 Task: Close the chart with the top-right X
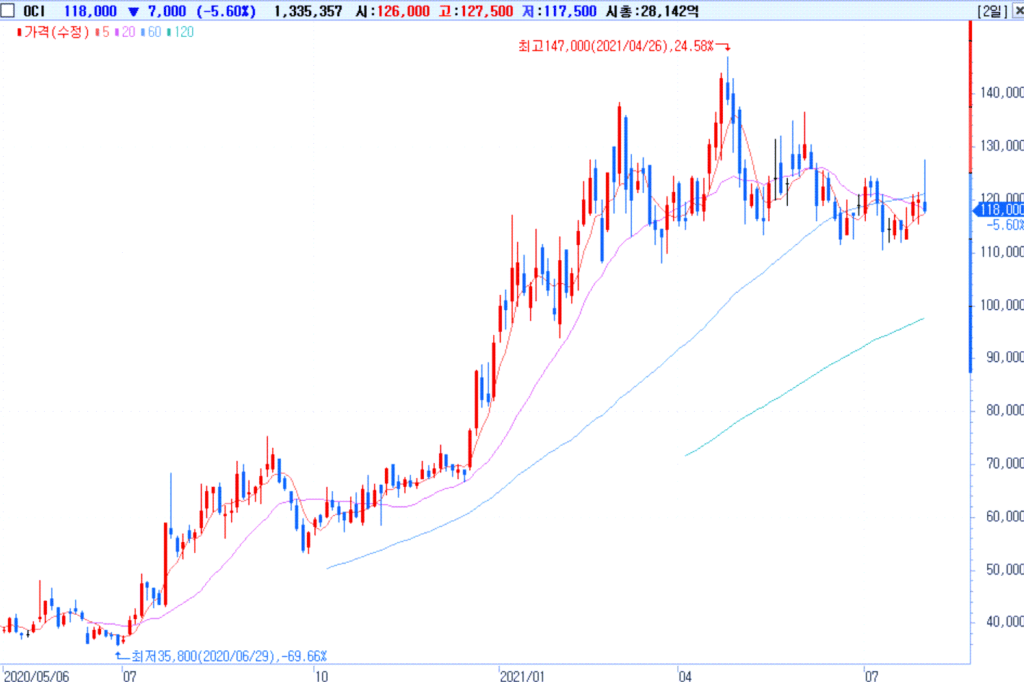1014,11
